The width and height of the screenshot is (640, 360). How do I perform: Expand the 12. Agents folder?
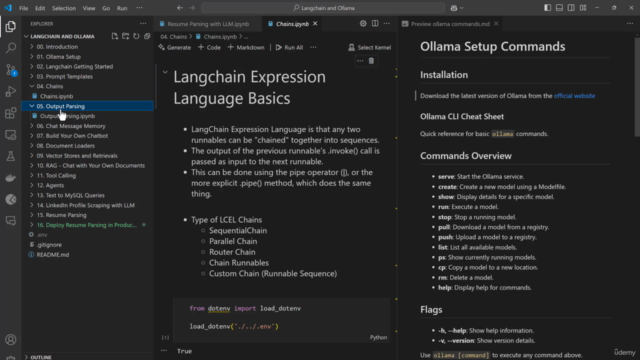(87, 185)
